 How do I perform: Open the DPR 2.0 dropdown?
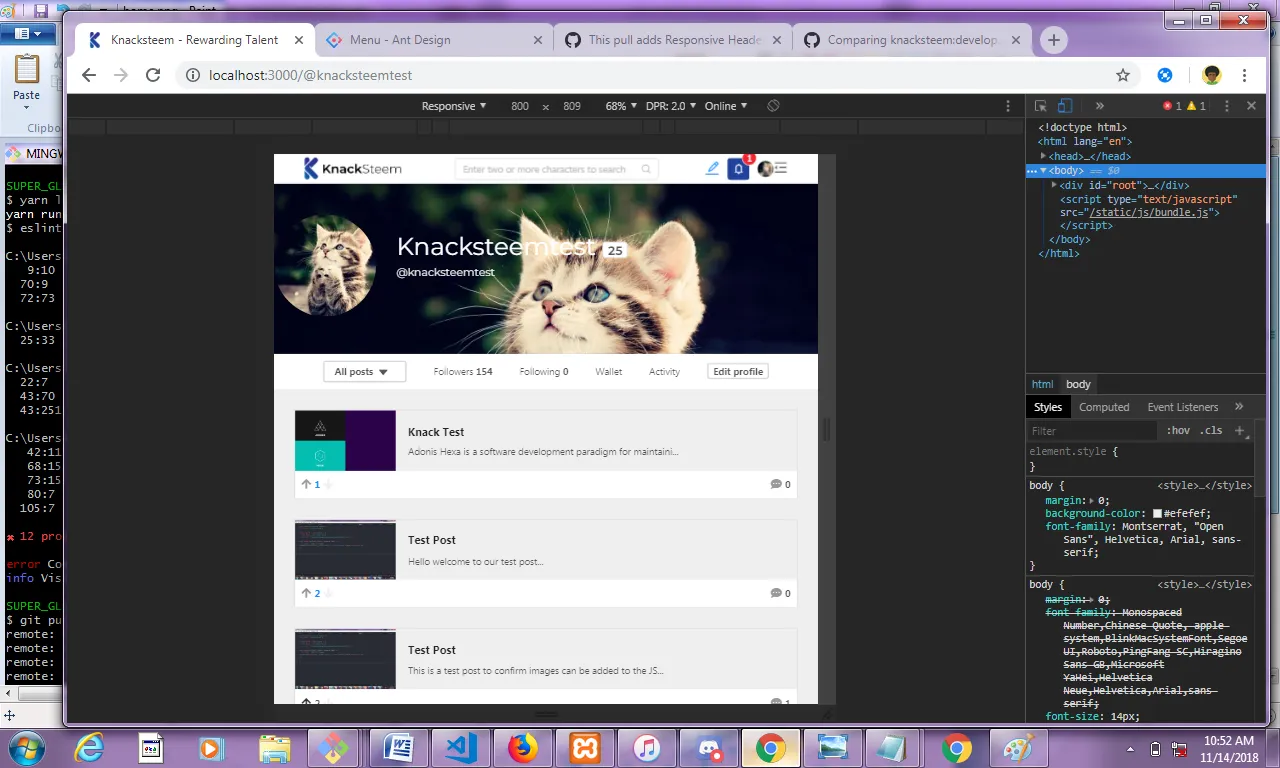671,106
